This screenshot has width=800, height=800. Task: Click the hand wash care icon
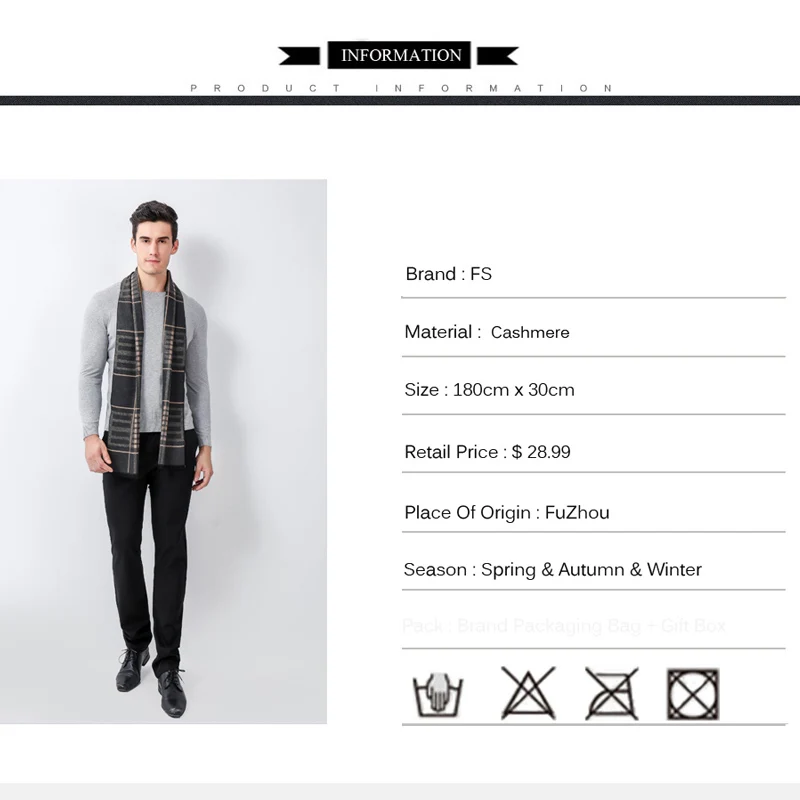point(438,694)
